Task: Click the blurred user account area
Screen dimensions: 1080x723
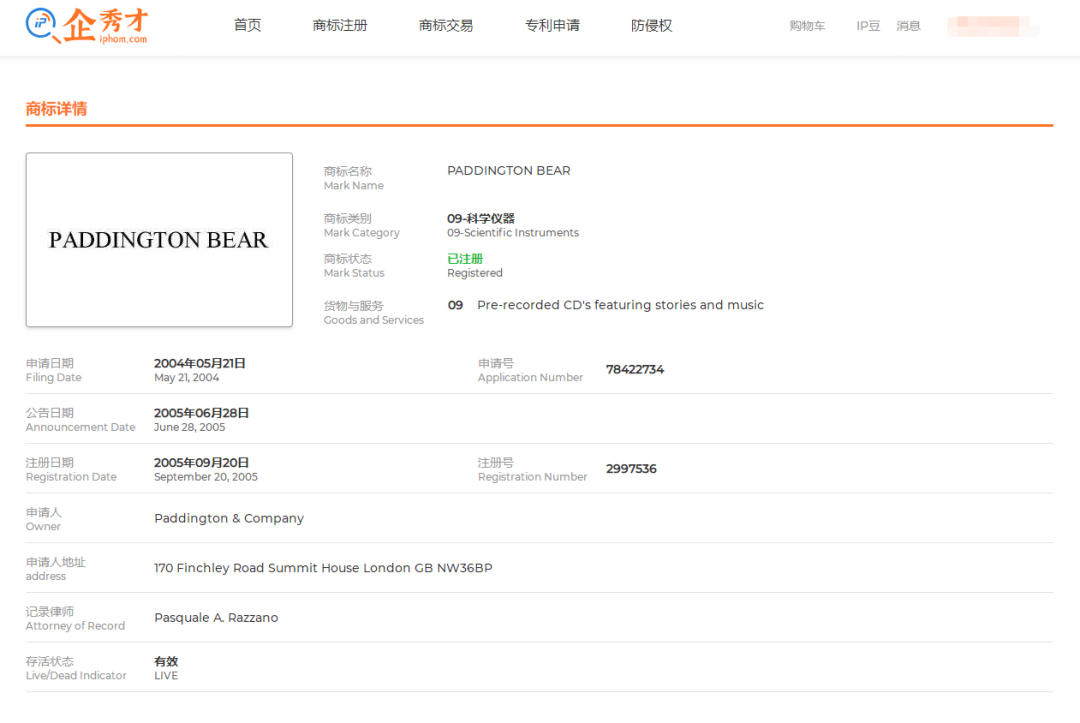Action: pos(993,26)
